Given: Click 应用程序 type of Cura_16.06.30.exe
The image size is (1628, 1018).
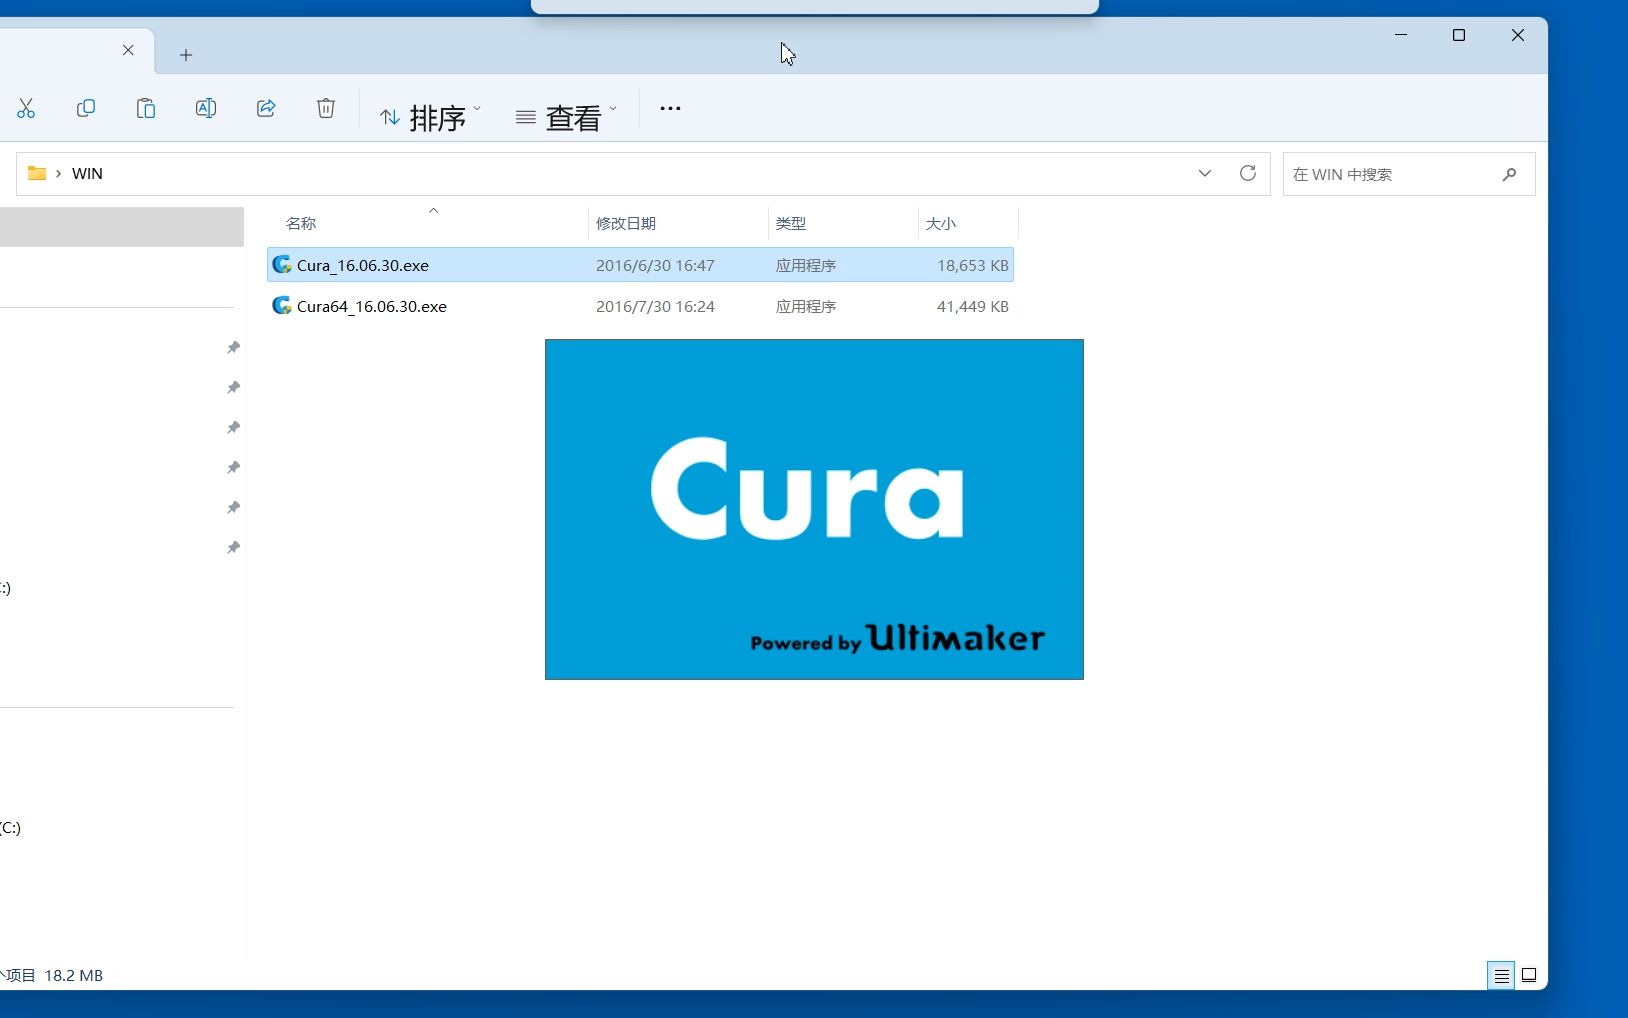Looking at the screenshot, I should (806, 266).
